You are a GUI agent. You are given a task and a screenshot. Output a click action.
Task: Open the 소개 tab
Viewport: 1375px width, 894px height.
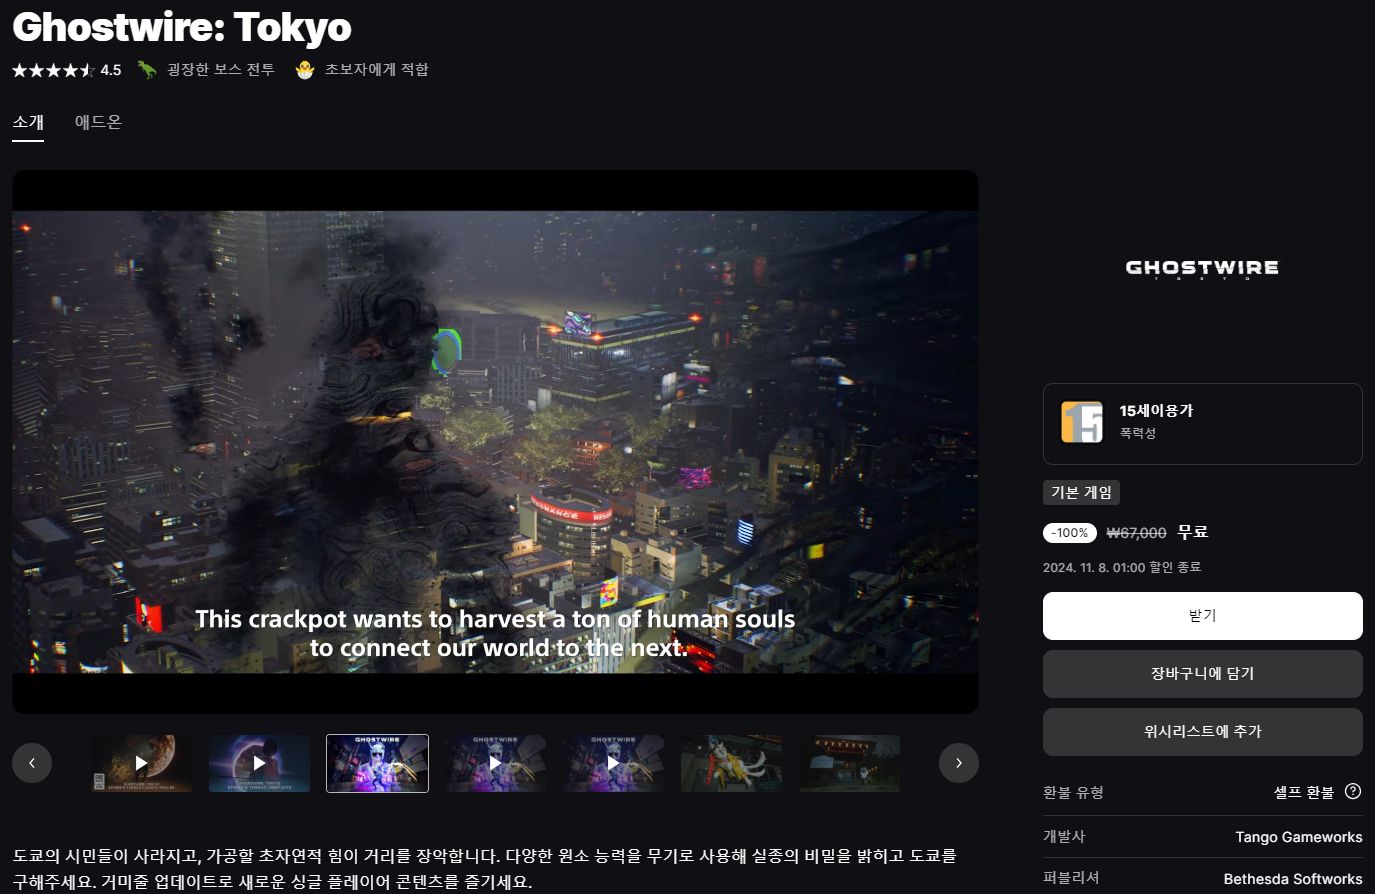pos(28,122)
